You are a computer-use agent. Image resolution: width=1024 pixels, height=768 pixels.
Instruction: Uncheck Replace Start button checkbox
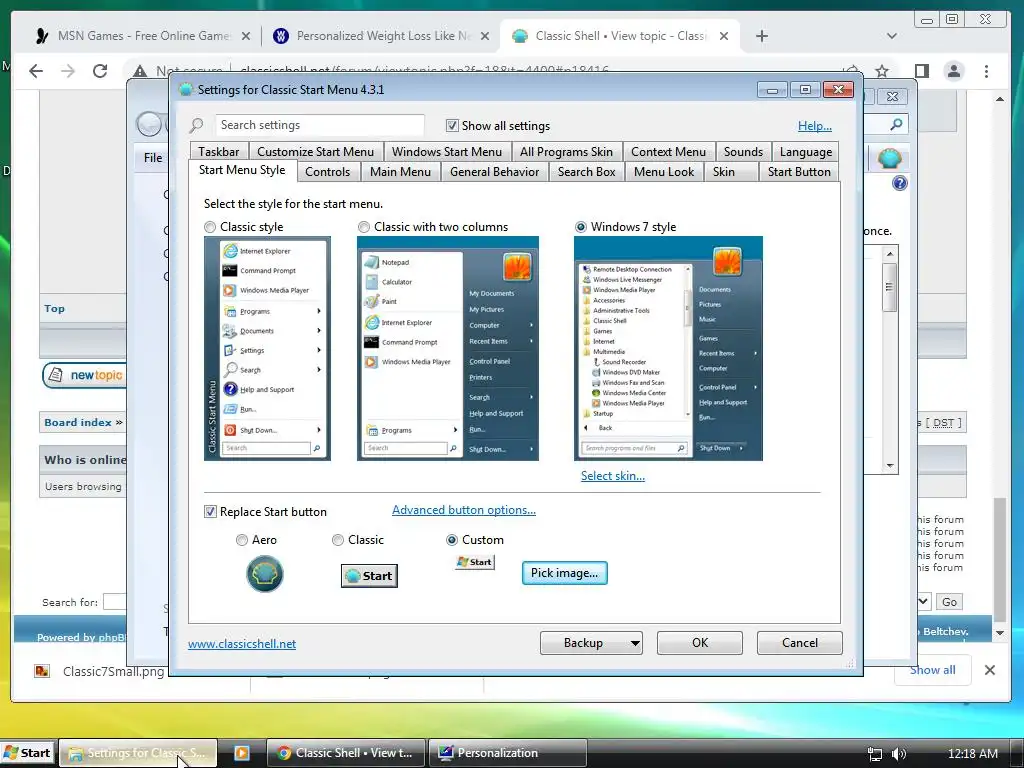(210, 511)
